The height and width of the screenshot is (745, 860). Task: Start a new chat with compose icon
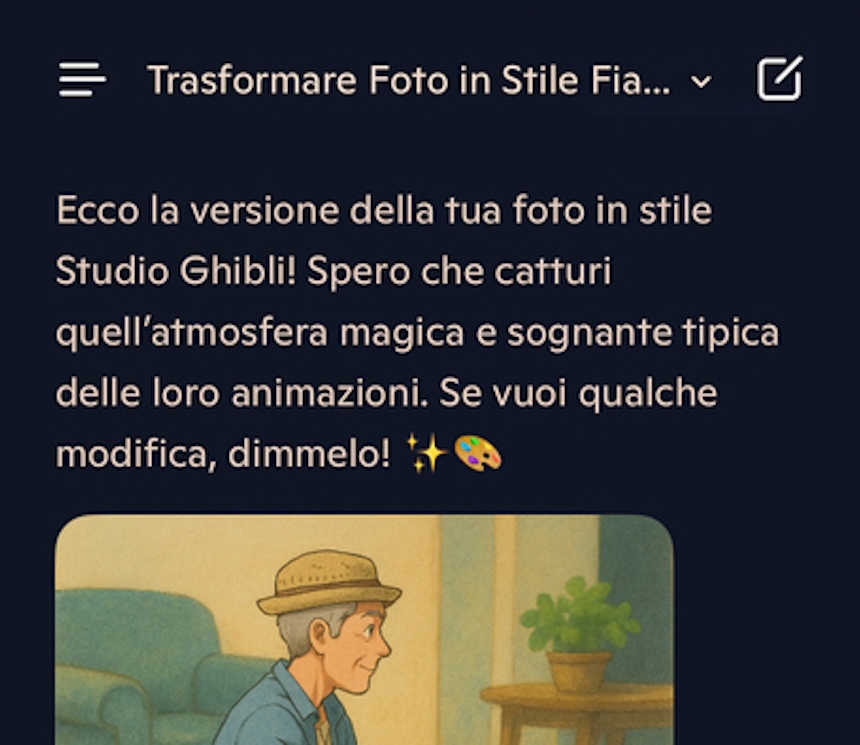779,78
